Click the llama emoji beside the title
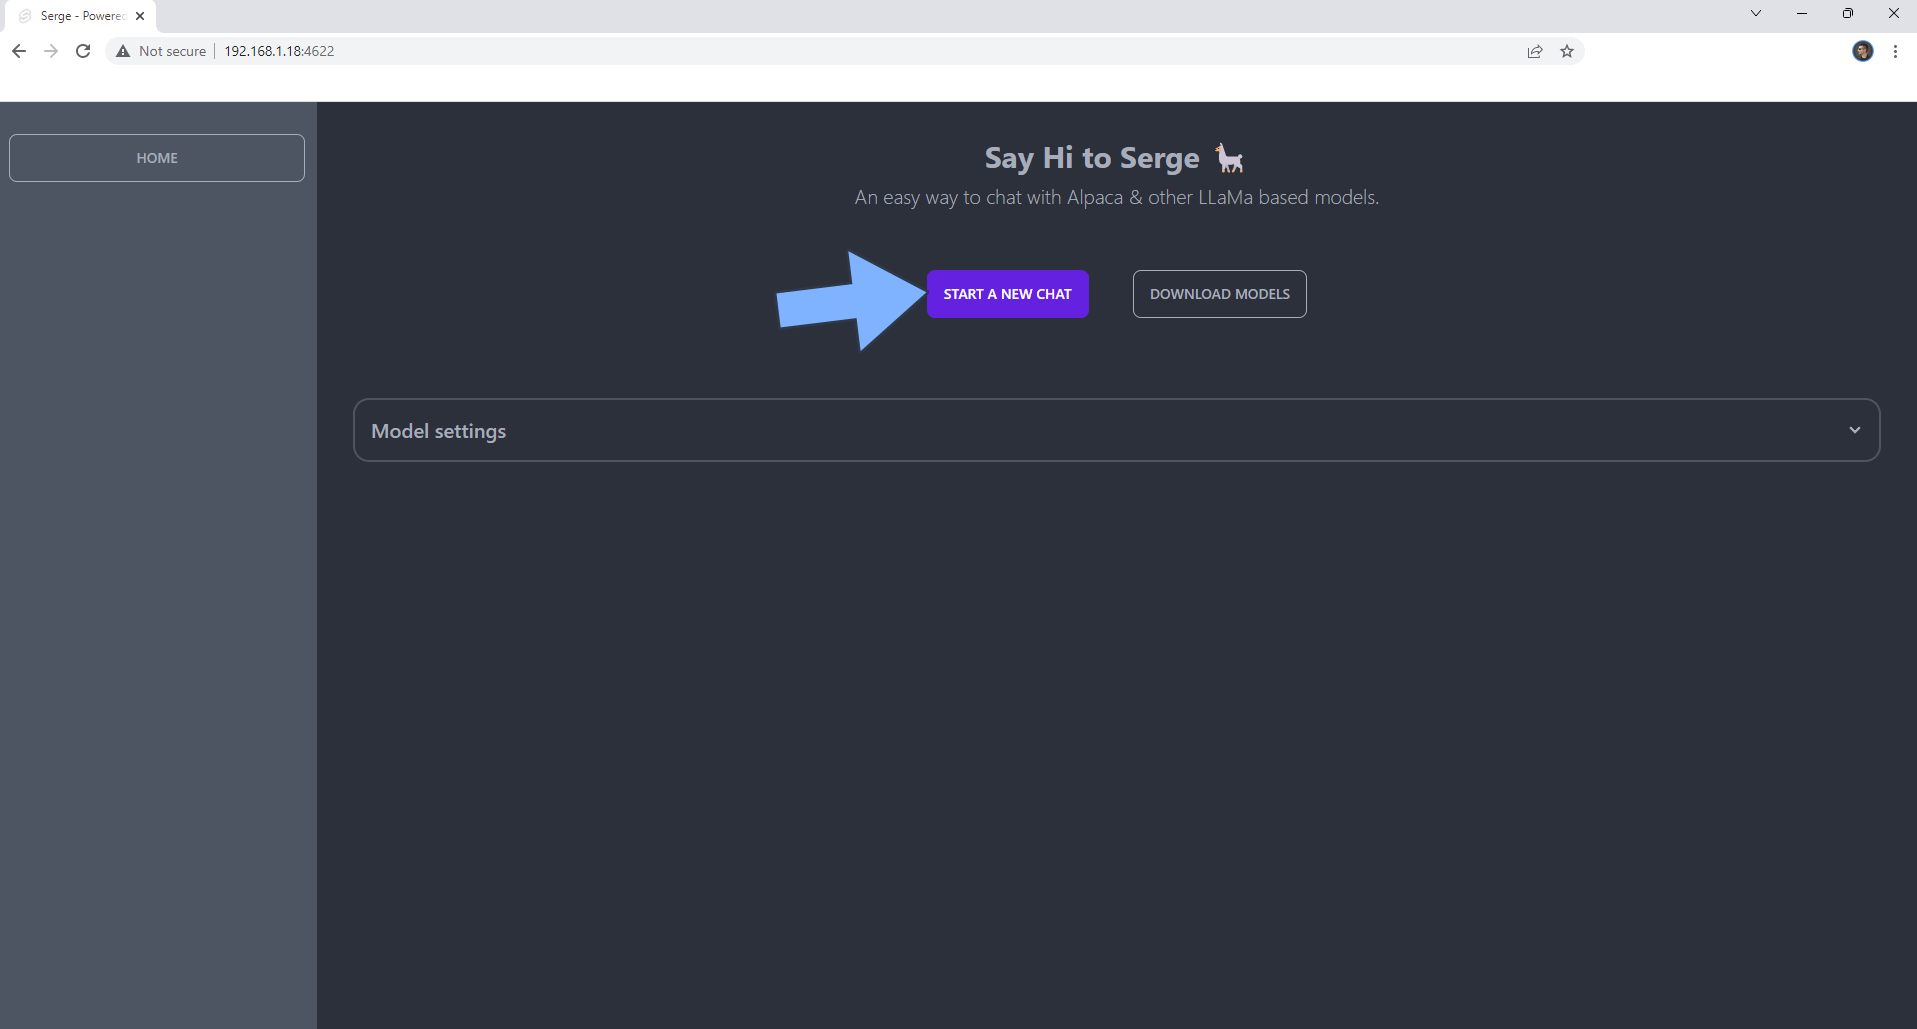The width and height of the screenshot is (1917, 1029). (1229, 158)
